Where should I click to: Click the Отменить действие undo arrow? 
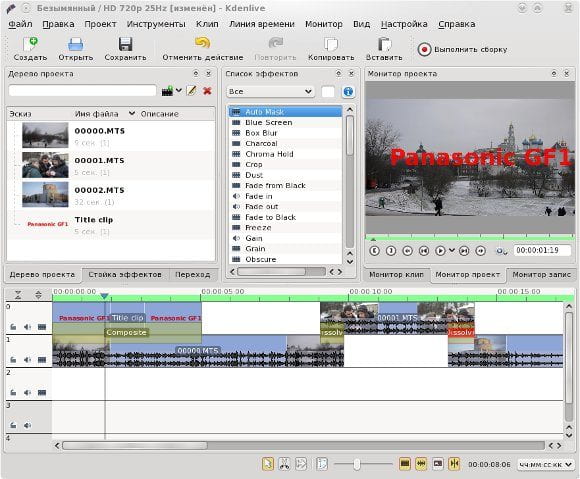click(202, 43)
